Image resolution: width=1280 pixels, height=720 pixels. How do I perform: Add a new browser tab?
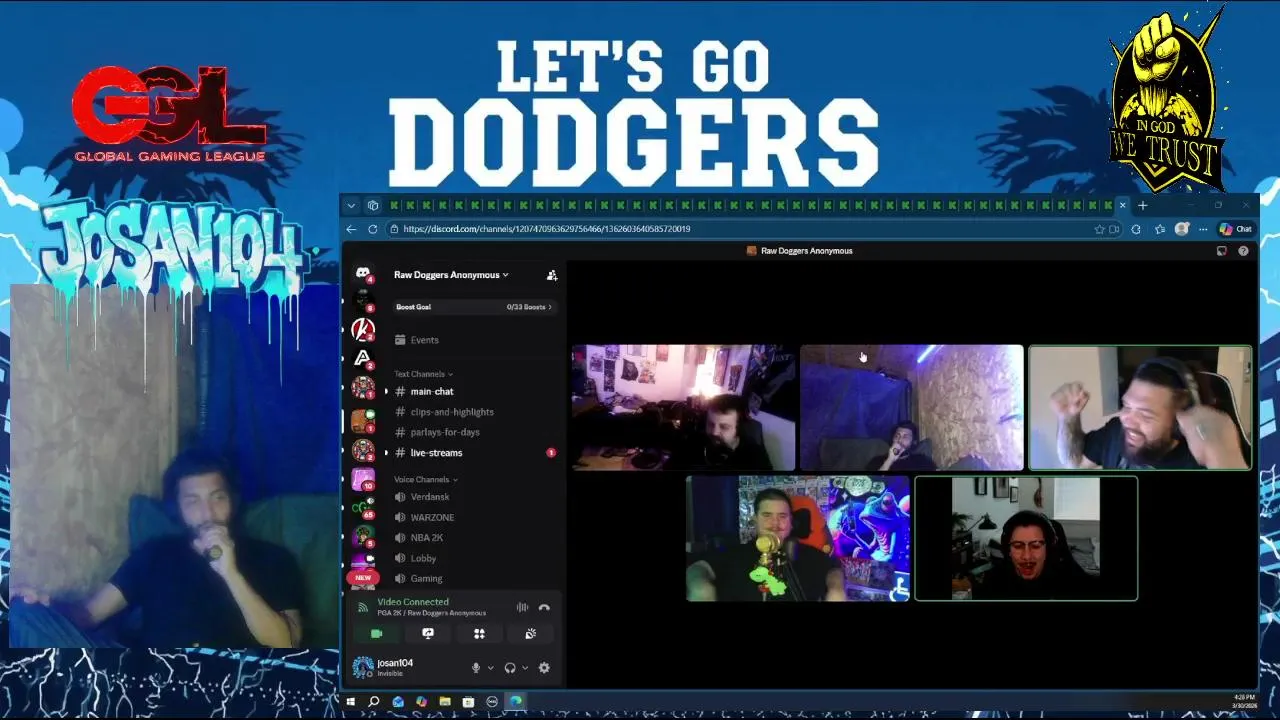pos(1142,205)
